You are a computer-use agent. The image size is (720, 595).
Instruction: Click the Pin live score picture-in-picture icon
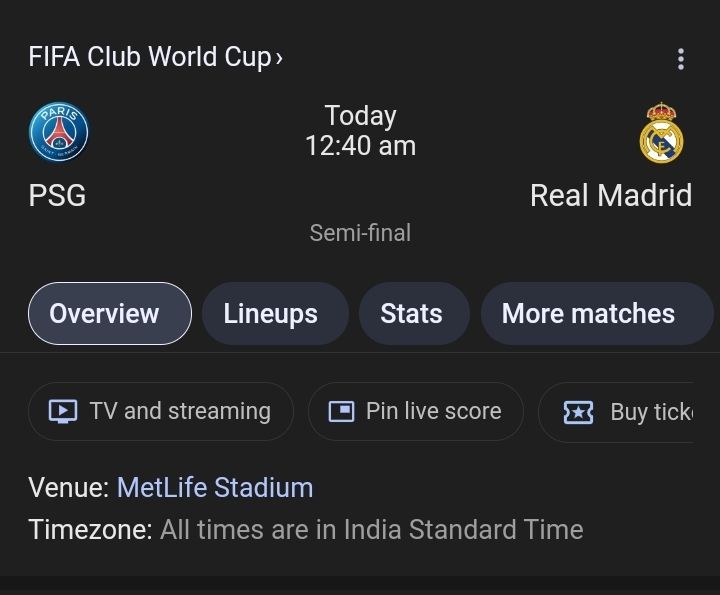pos(341,411)
